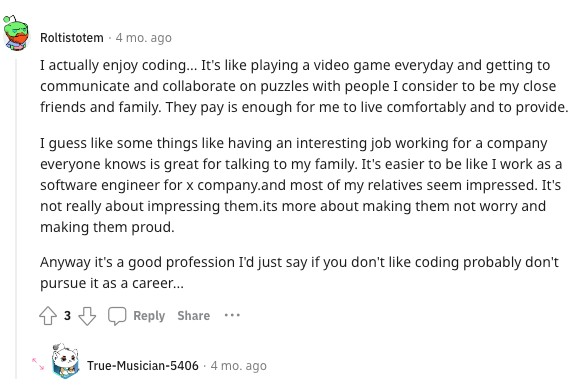This screenshot has height=392, width=583.
Task: Click the vote score number 3
Action: (x=67, y=316)
